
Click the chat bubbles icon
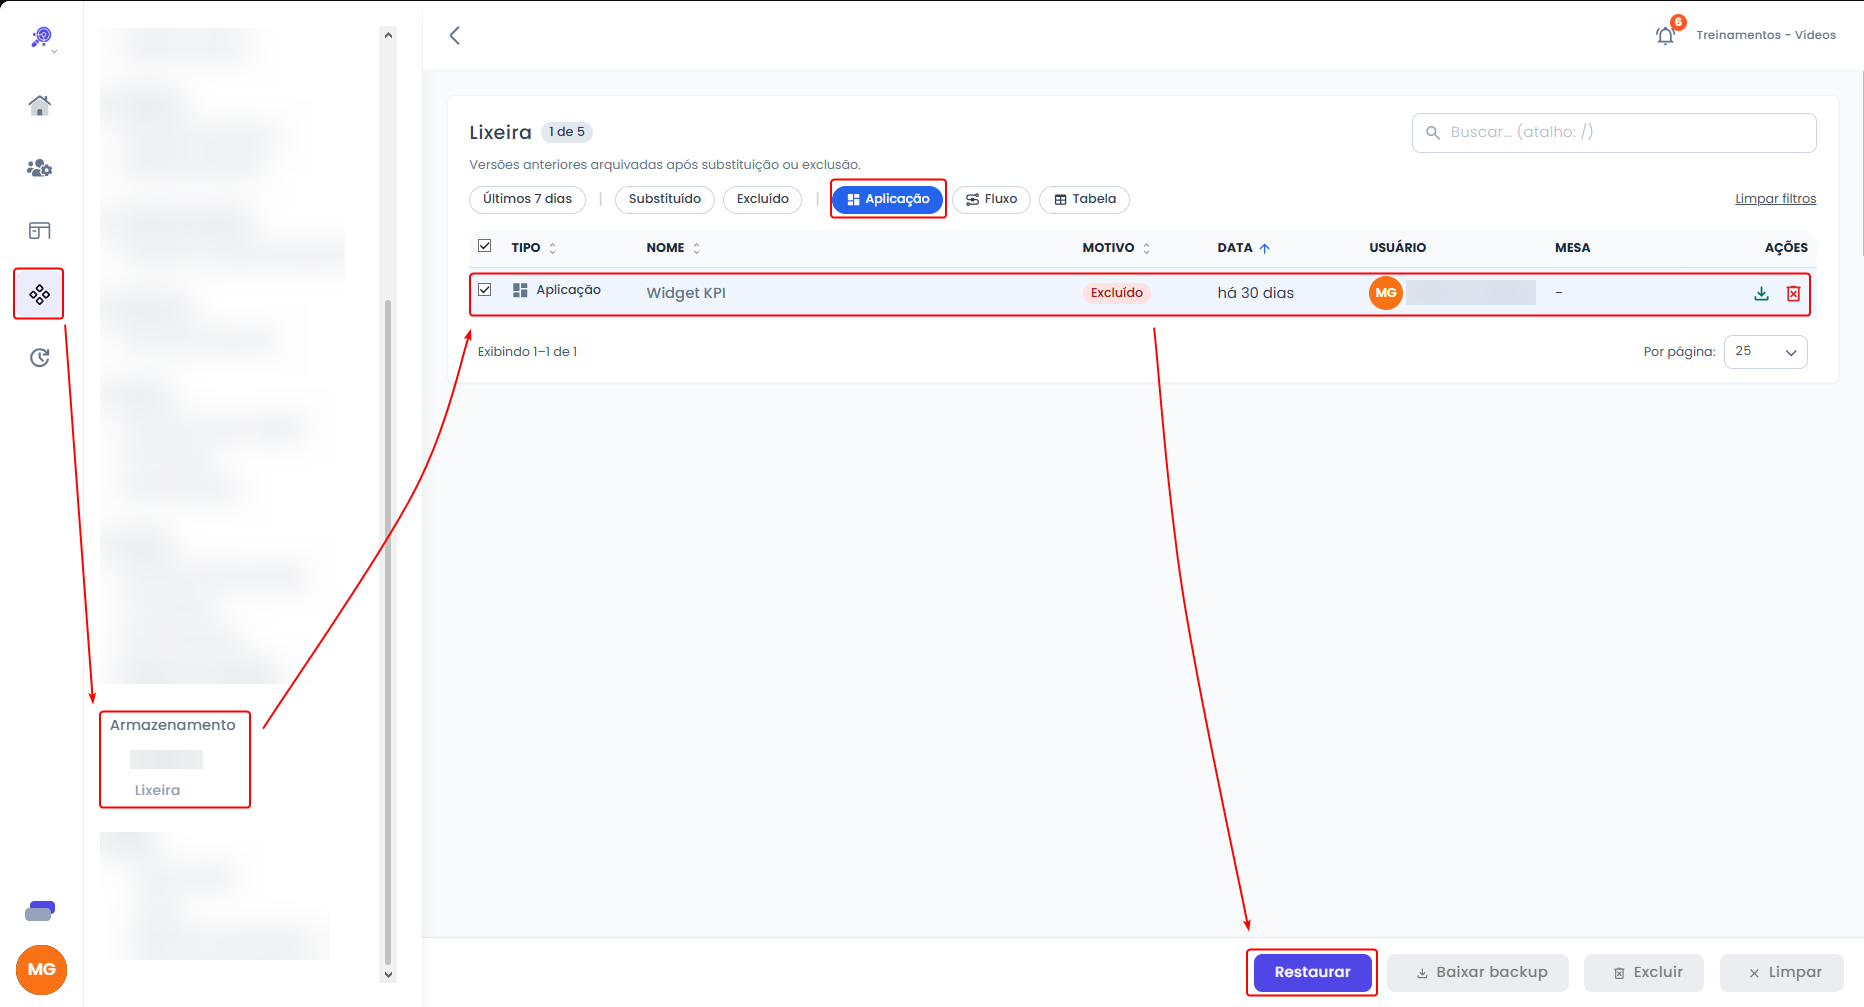40,911
